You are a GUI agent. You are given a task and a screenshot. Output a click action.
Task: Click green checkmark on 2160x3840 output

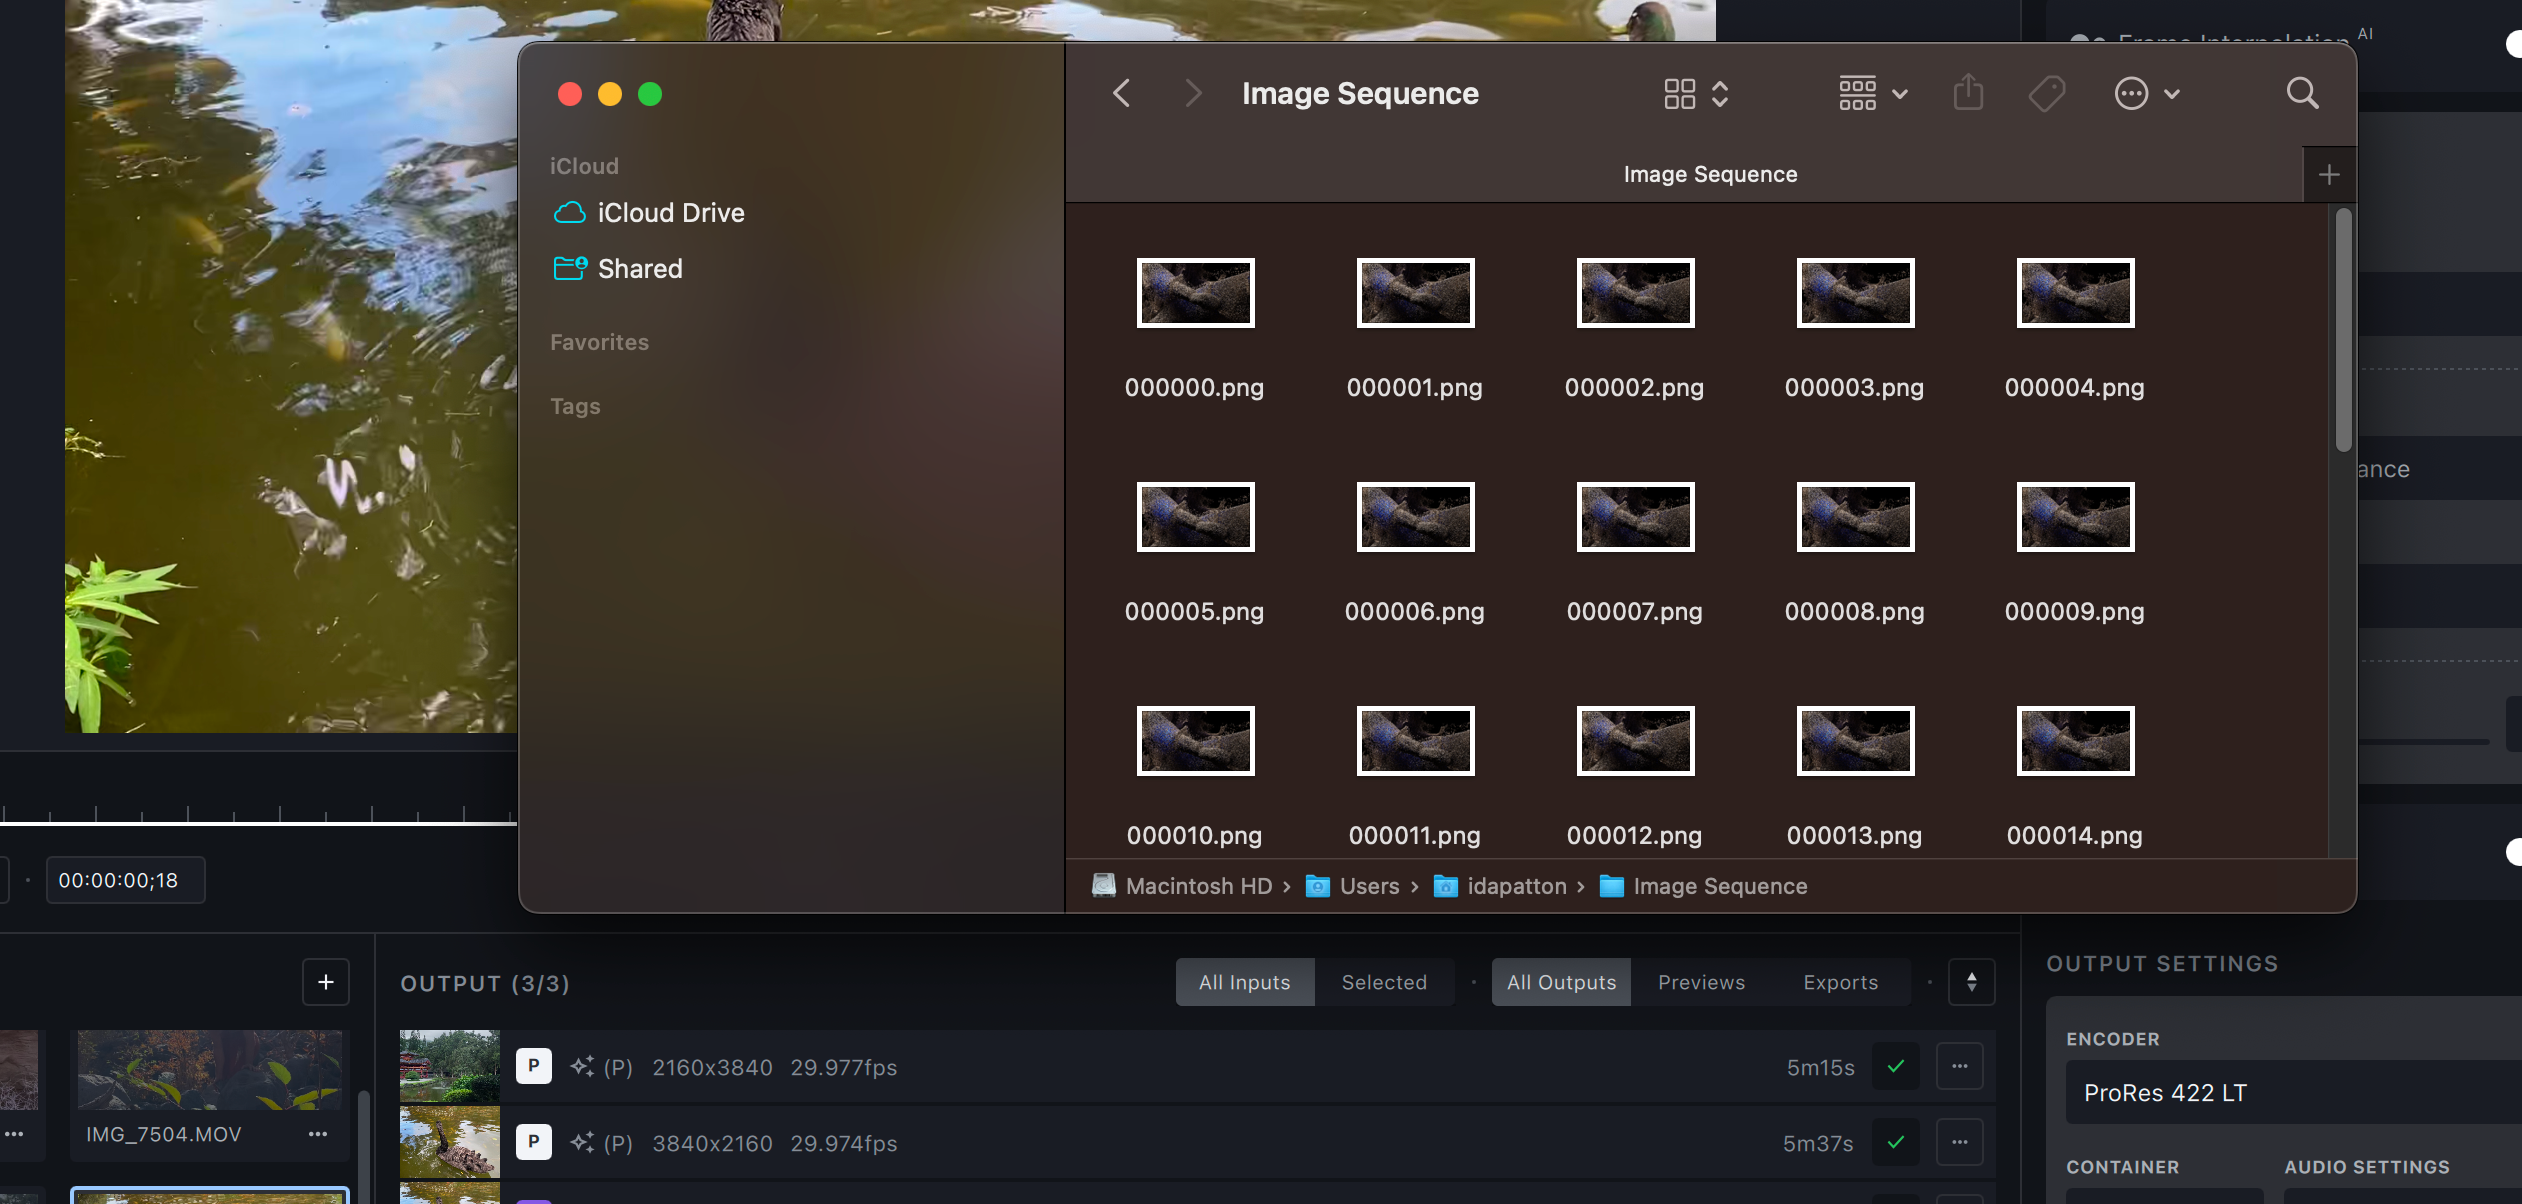1895,1066
